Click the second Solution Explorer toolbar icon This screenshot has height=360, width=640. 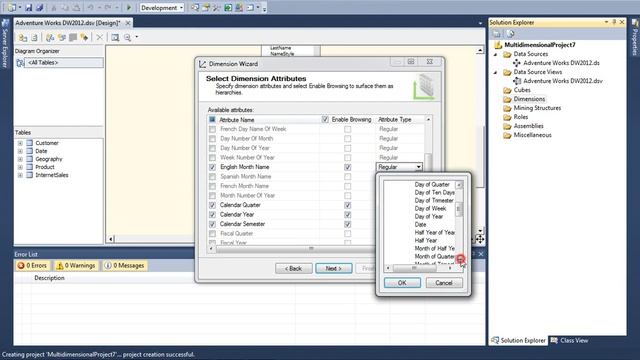[x=510, y=34]
